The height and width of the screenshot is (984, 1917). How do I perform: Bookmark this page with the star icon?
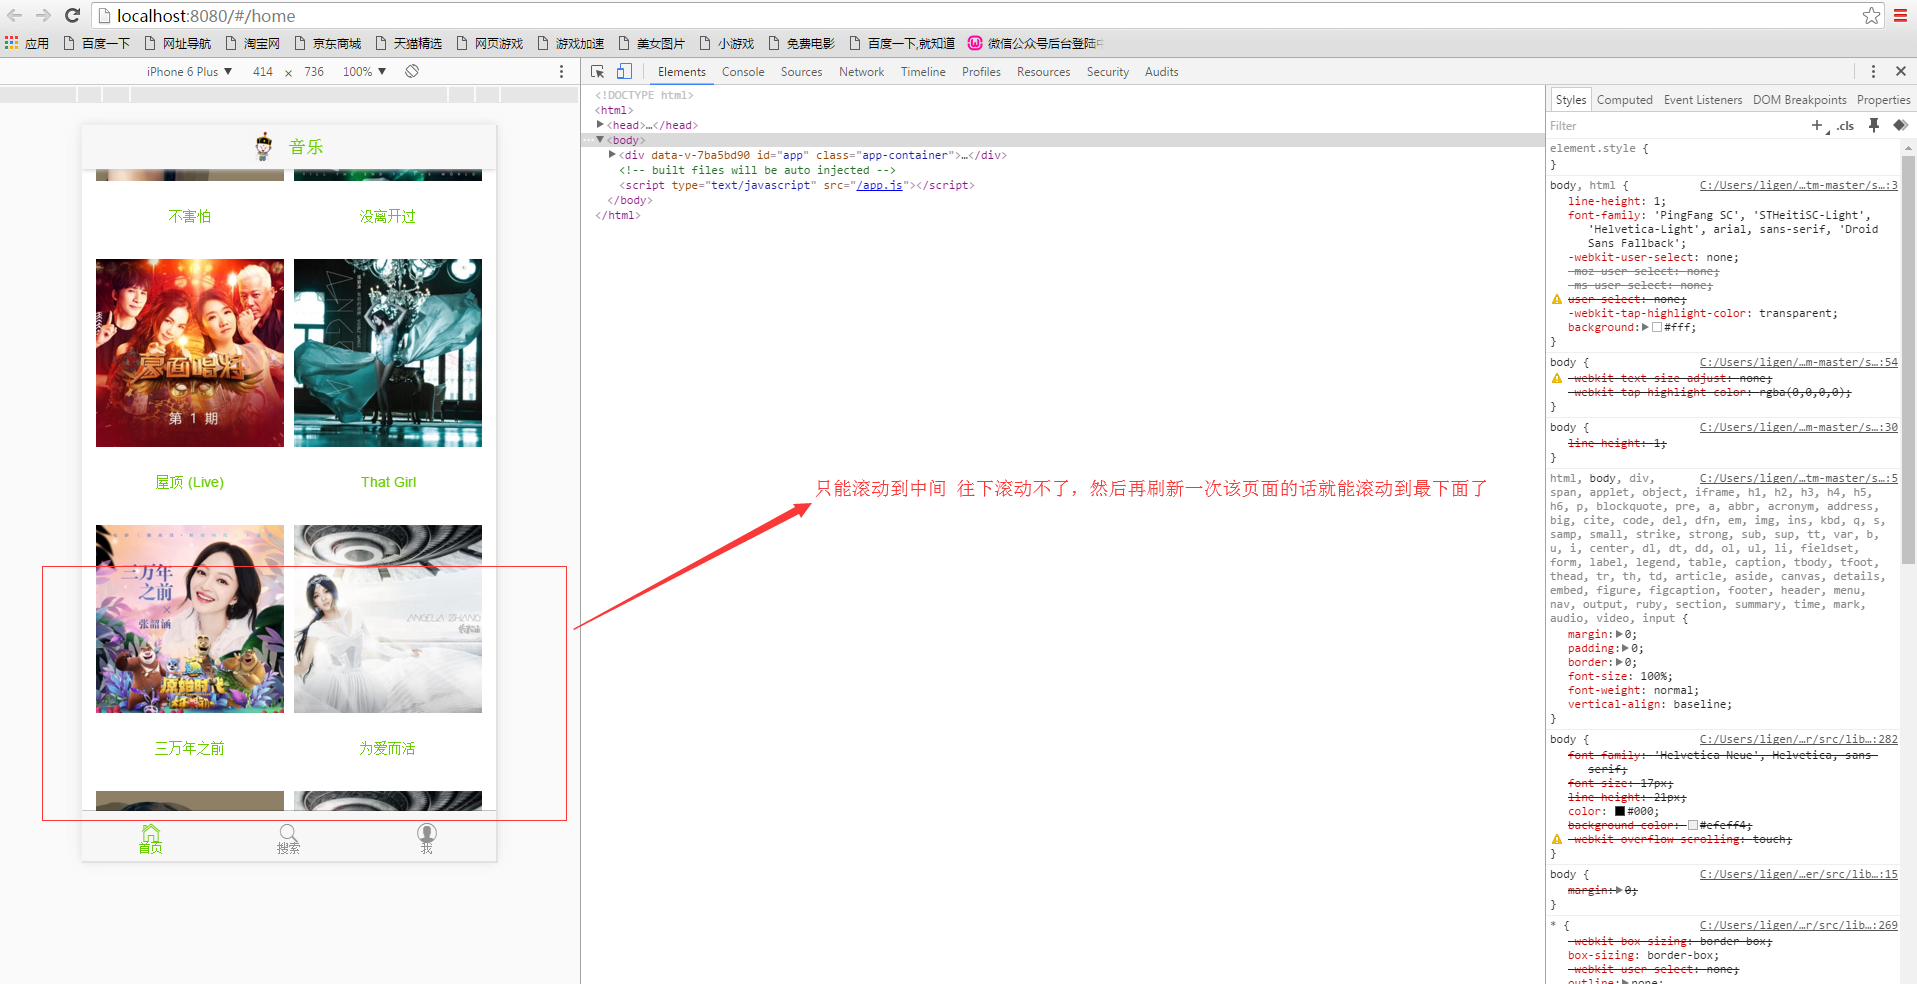point(1871,15)
